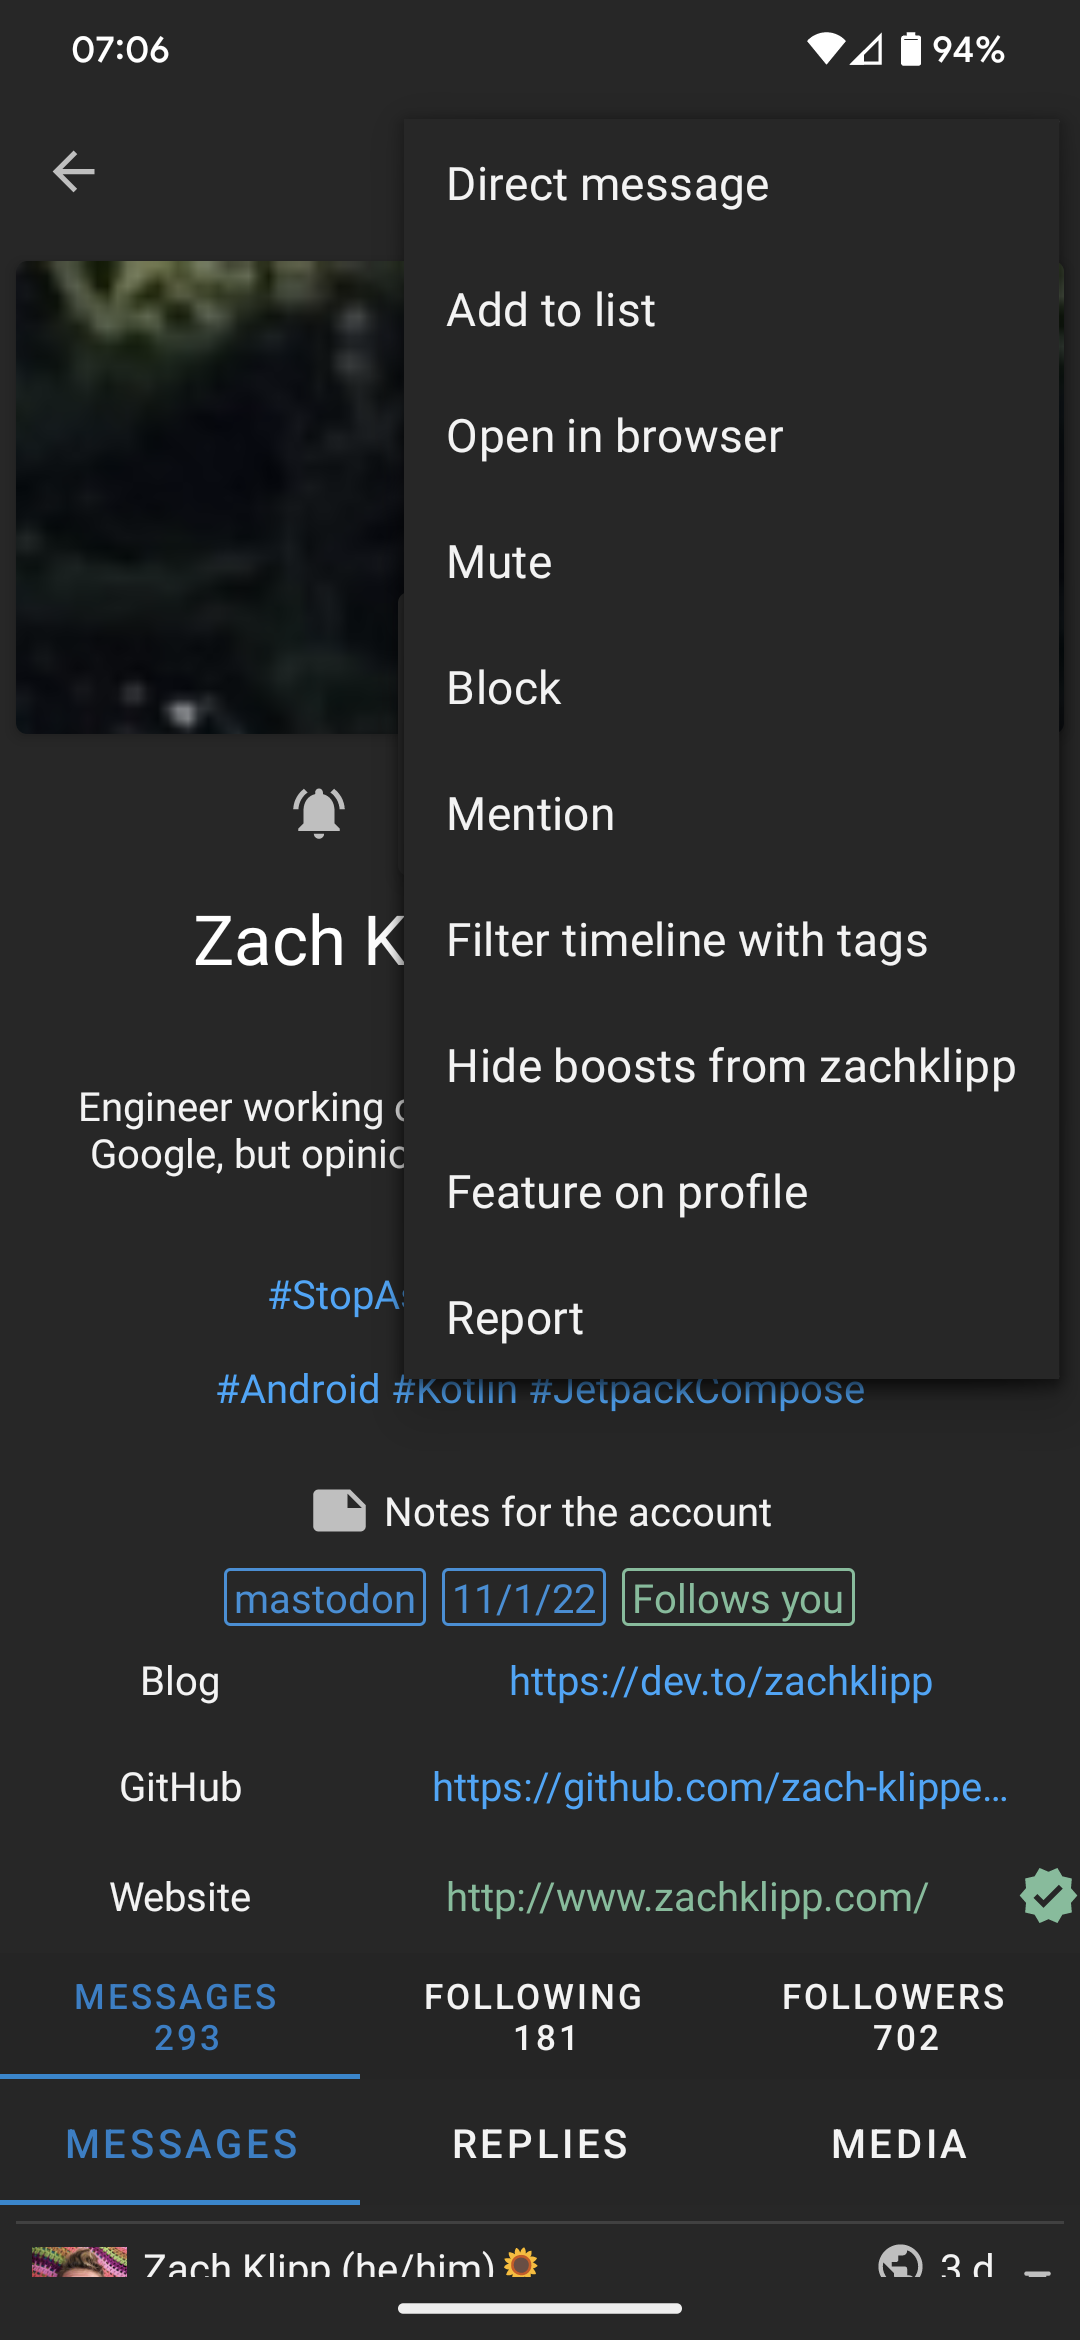Image resolution: width=1080 pixels, height=2340 pixels.
Task: Open this profile in browser
Action: (x=615, y=435)
